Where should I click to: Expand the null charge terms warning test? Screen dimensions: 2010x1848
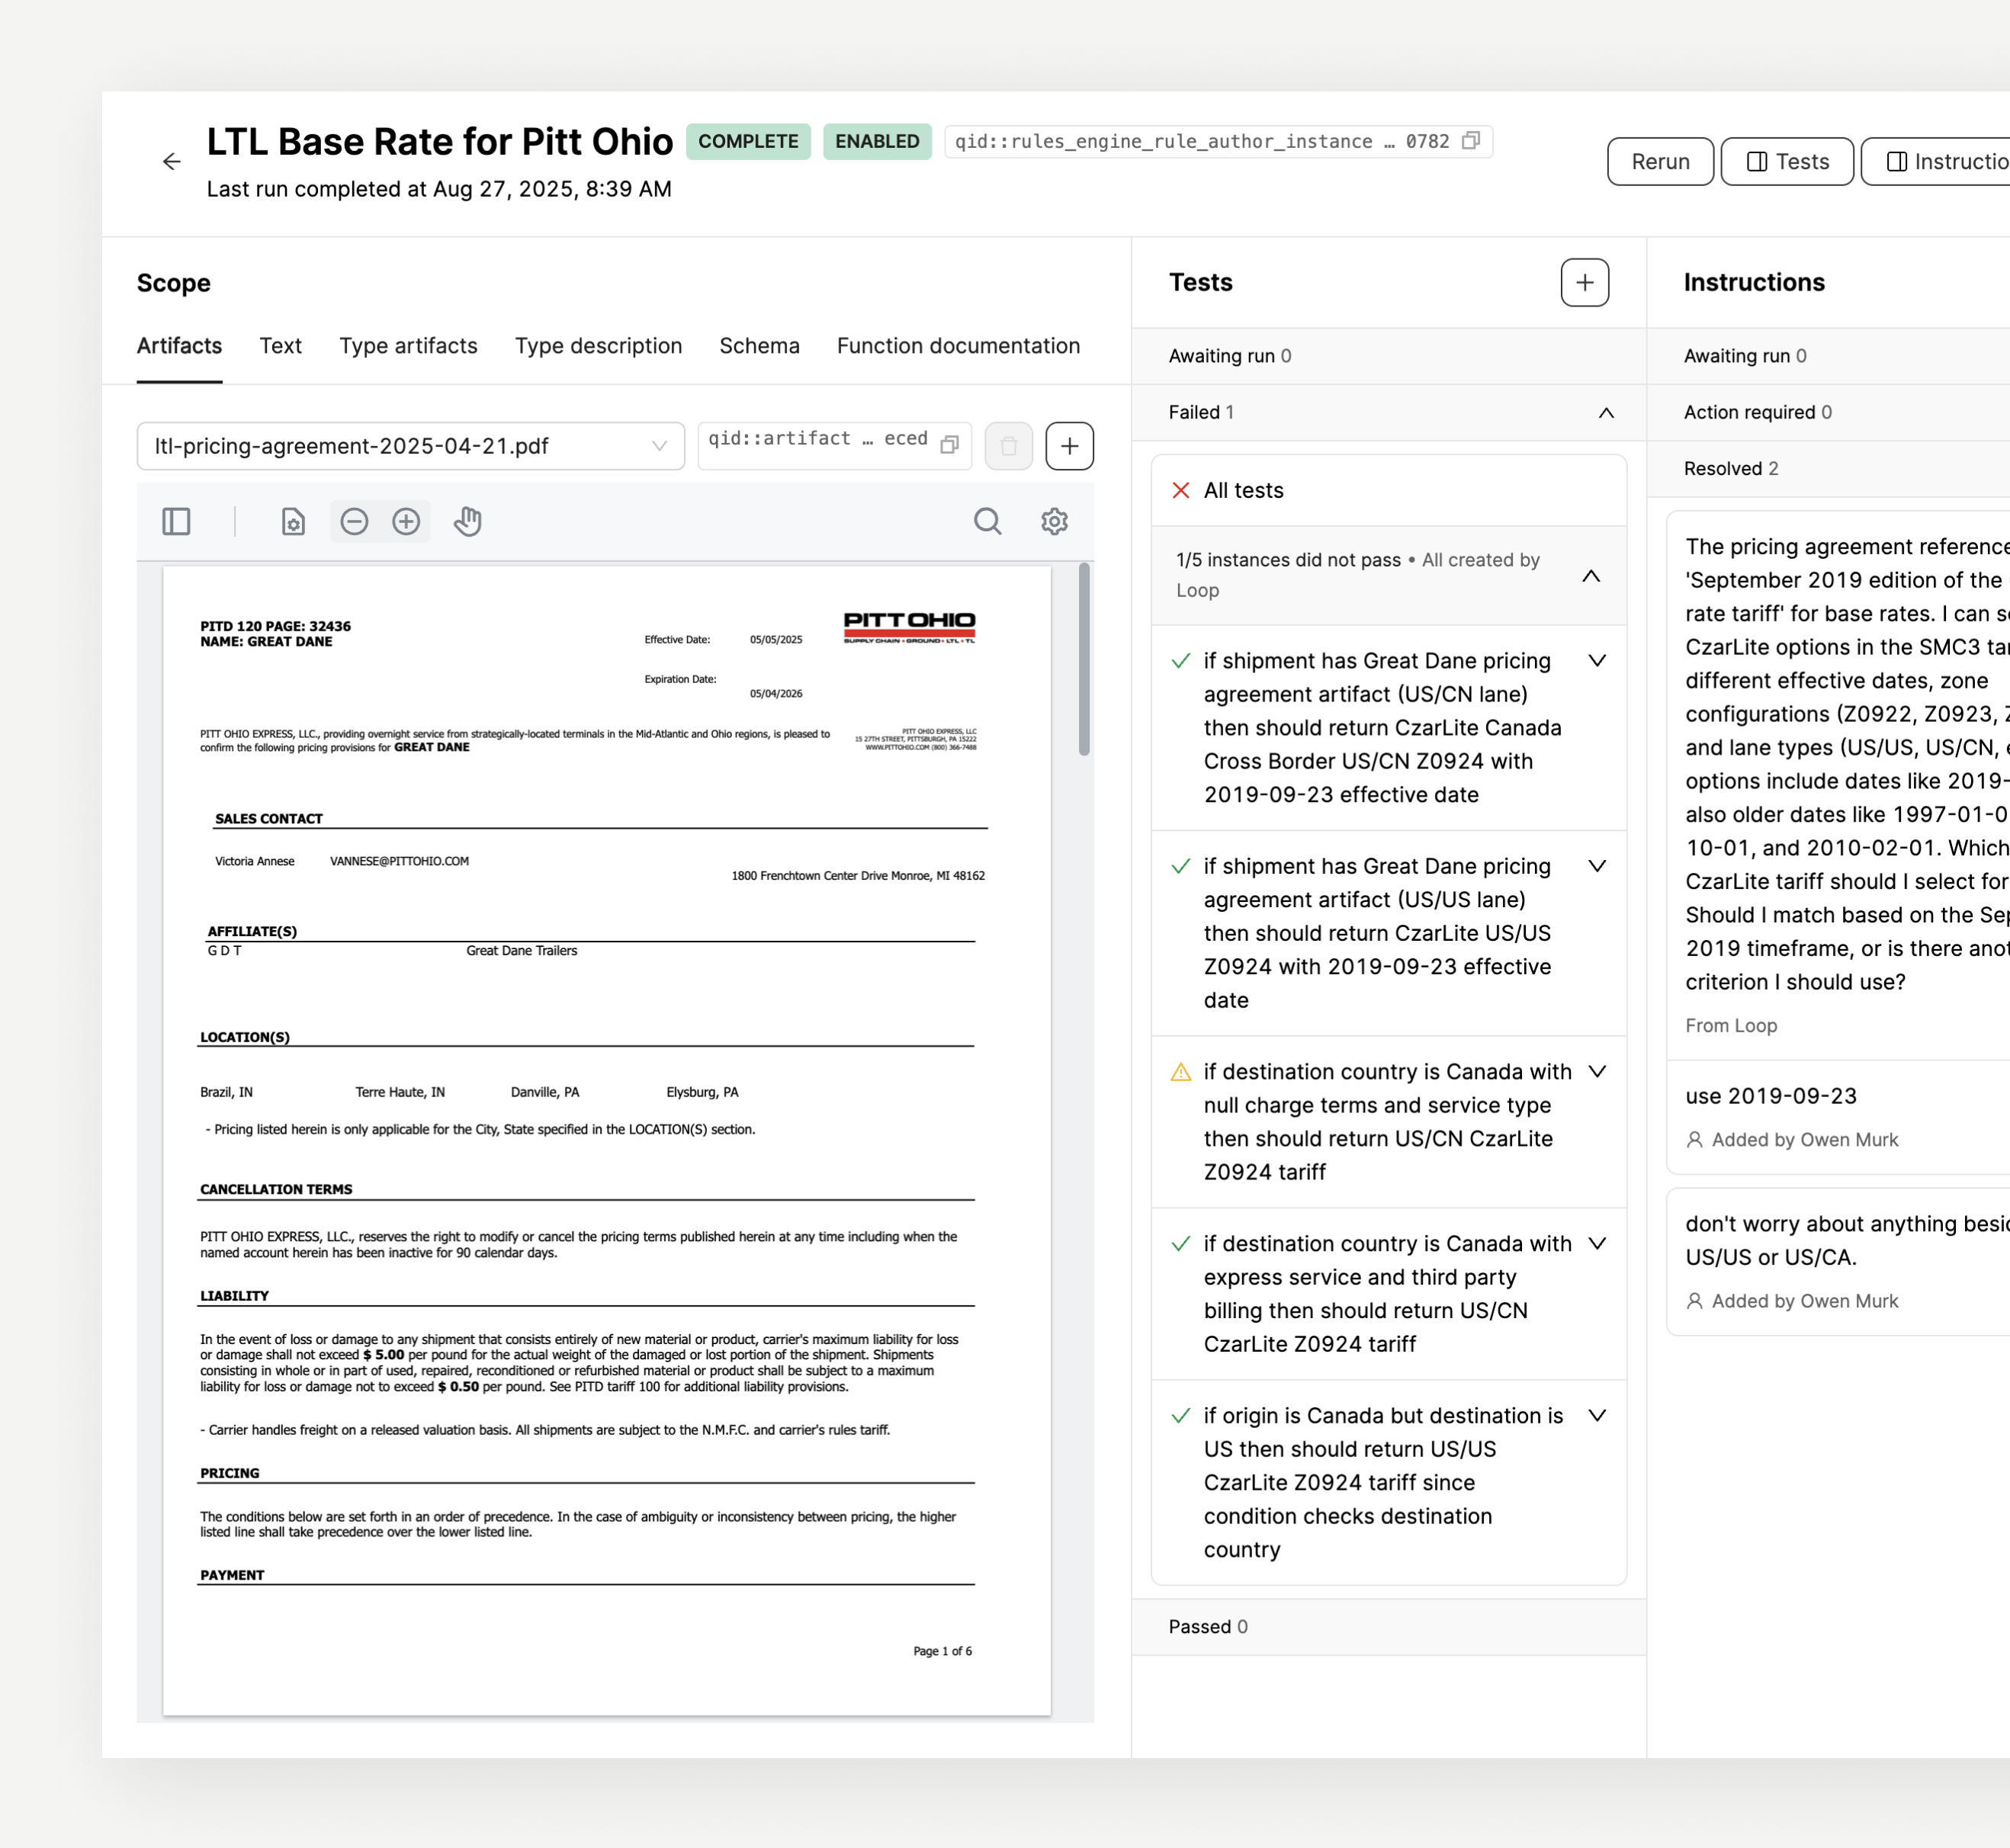tap(1597, 1072)
